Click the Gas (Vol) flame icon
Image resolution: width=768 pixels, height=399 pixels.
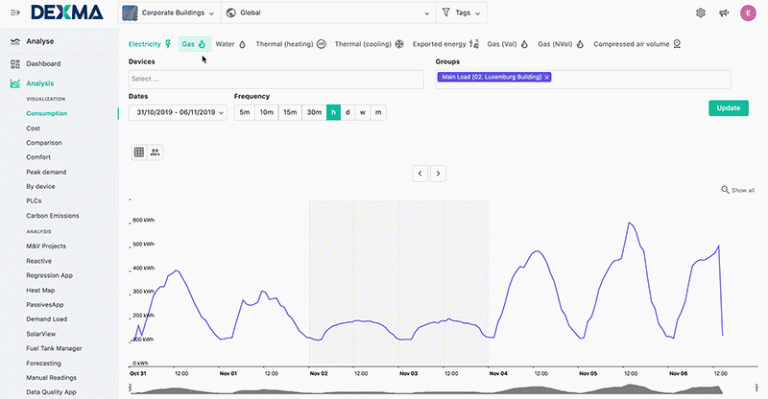tap(524, 44)
